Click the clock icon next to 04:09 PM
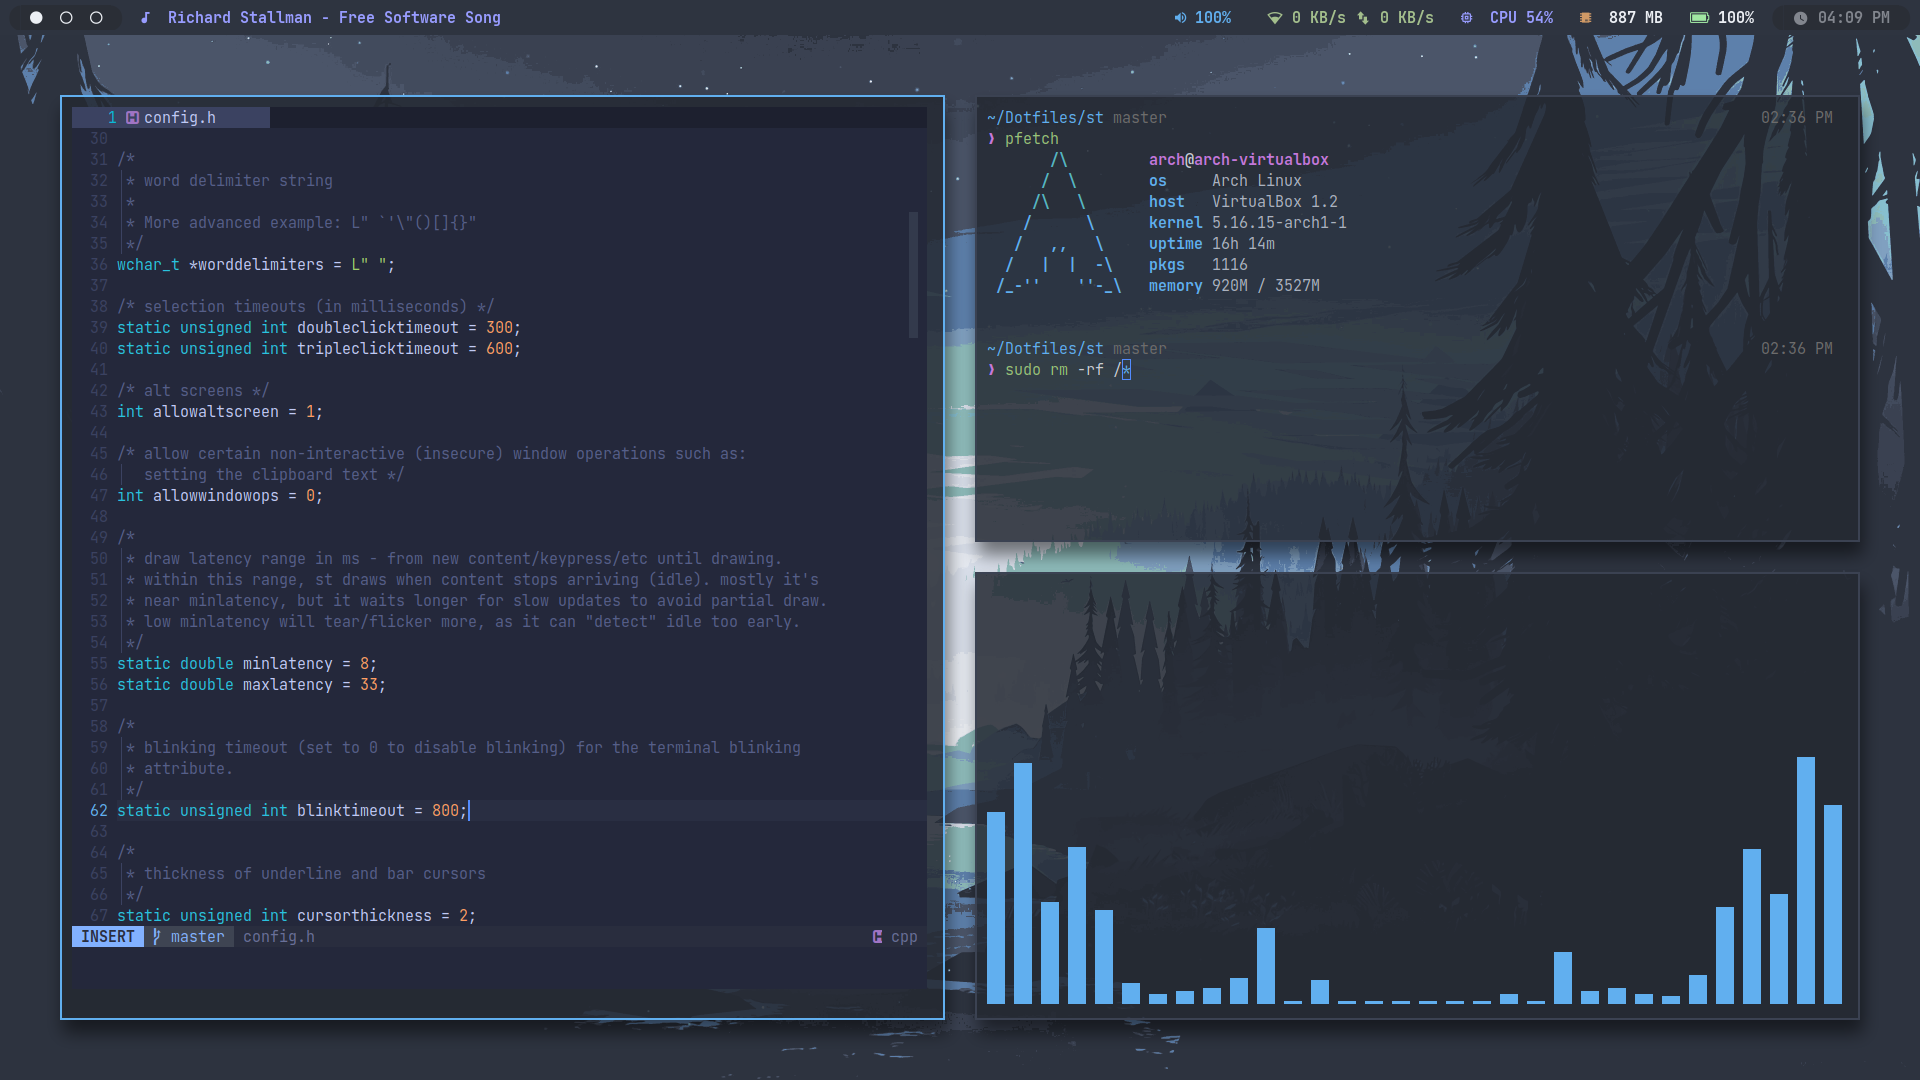 pyautogui.click(x=1800, y=17)
